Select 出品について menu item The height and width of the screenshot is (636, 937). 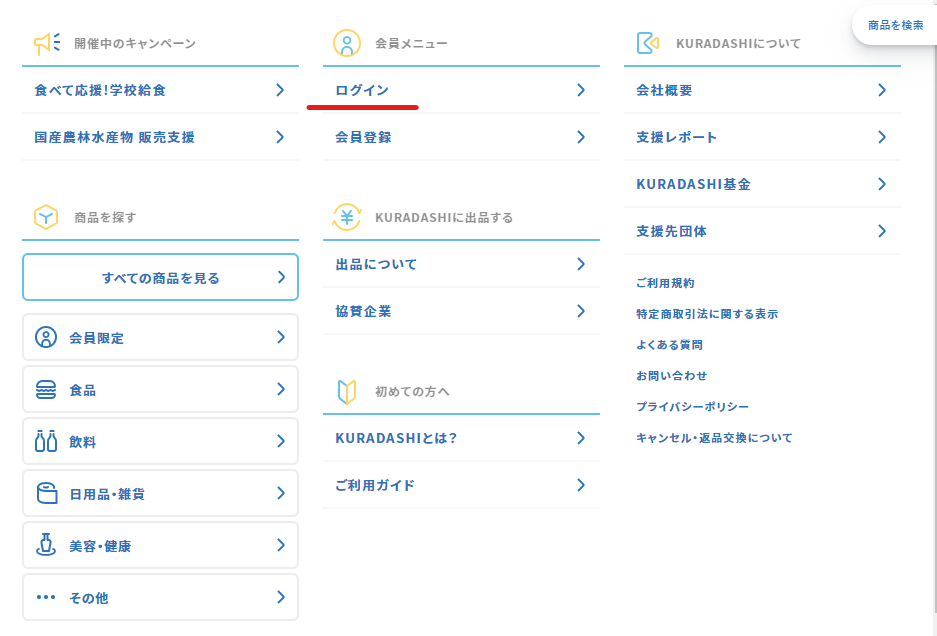click(x=461, y=264)
